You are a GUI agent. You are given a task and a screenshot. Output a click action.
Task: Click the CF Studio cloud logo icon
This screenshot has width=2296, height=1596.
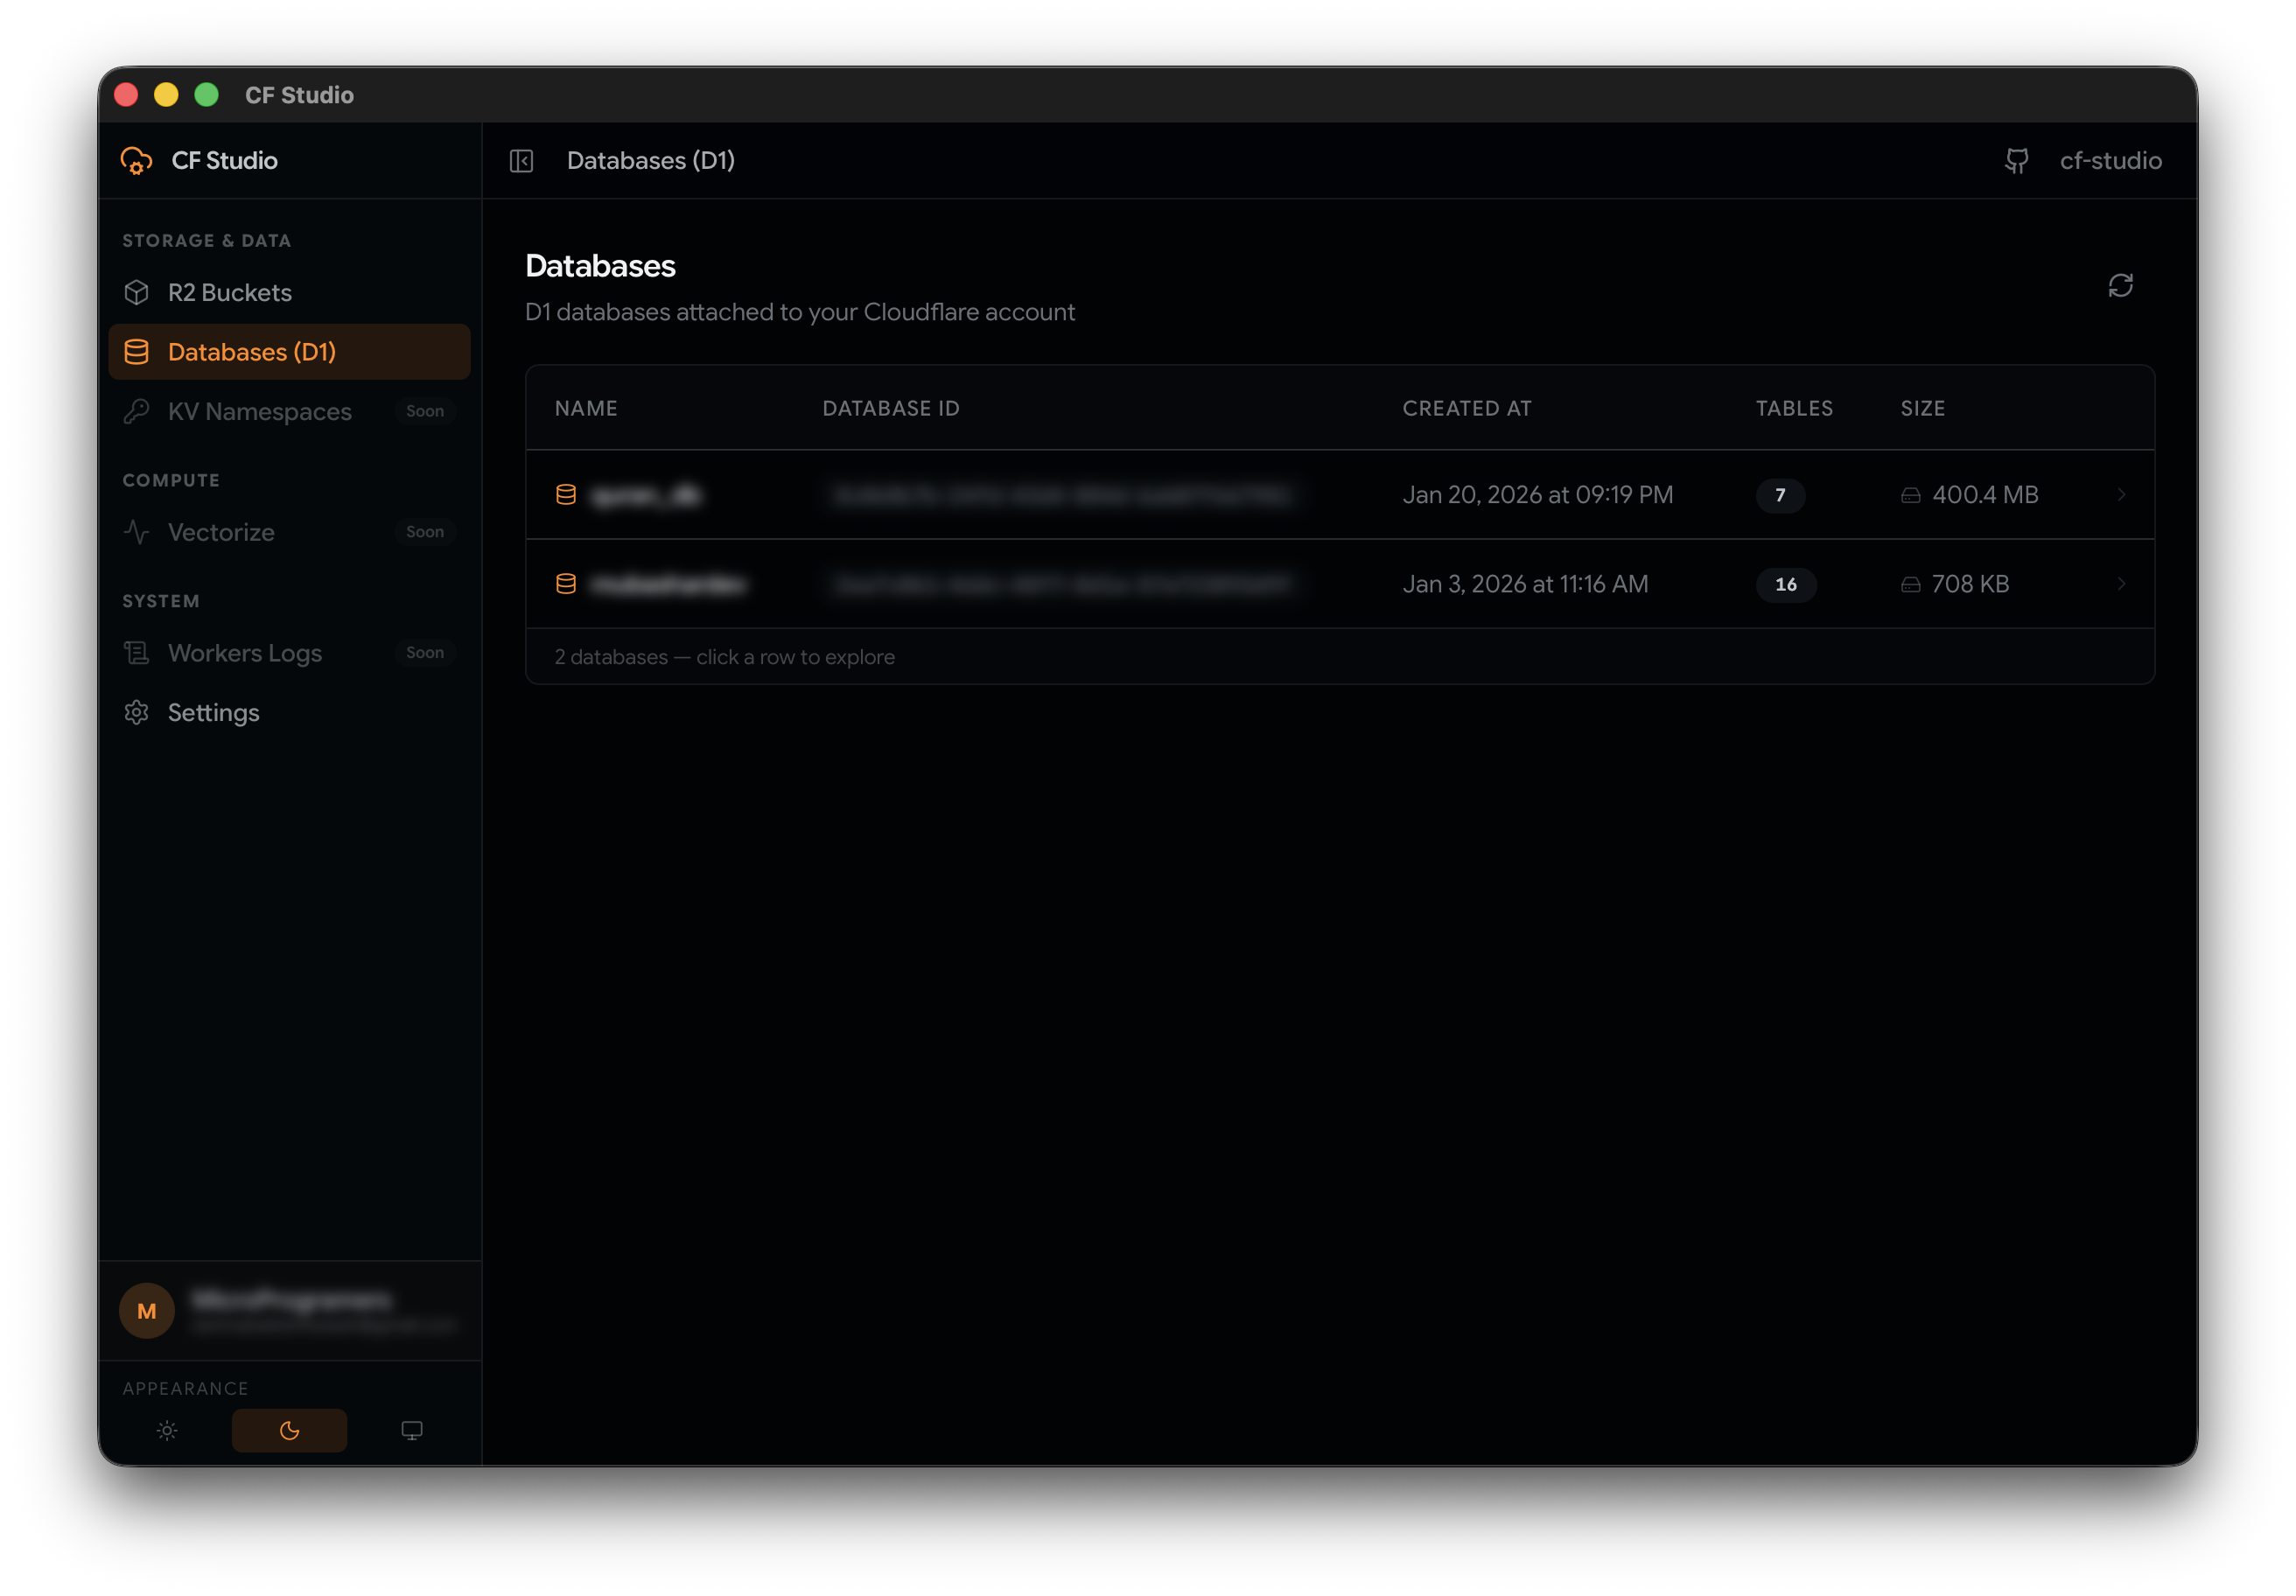(137, 161)
